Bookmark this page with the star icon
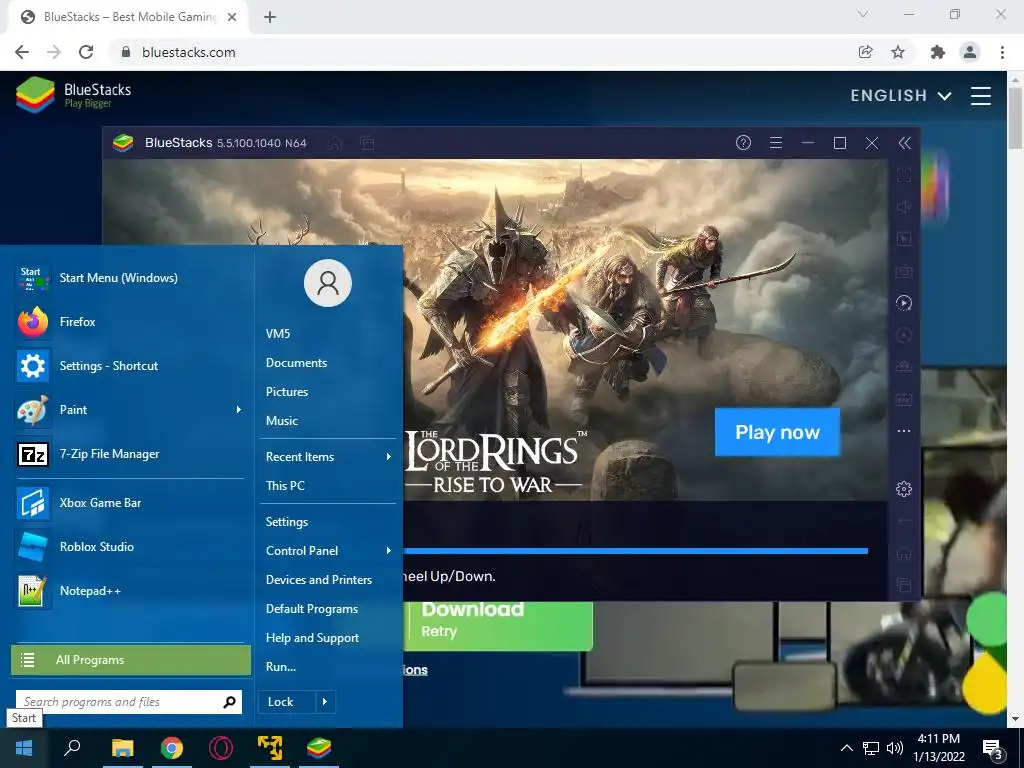Screen dimensions: 1024x768 pyautogui.click(x=898, y=52)
